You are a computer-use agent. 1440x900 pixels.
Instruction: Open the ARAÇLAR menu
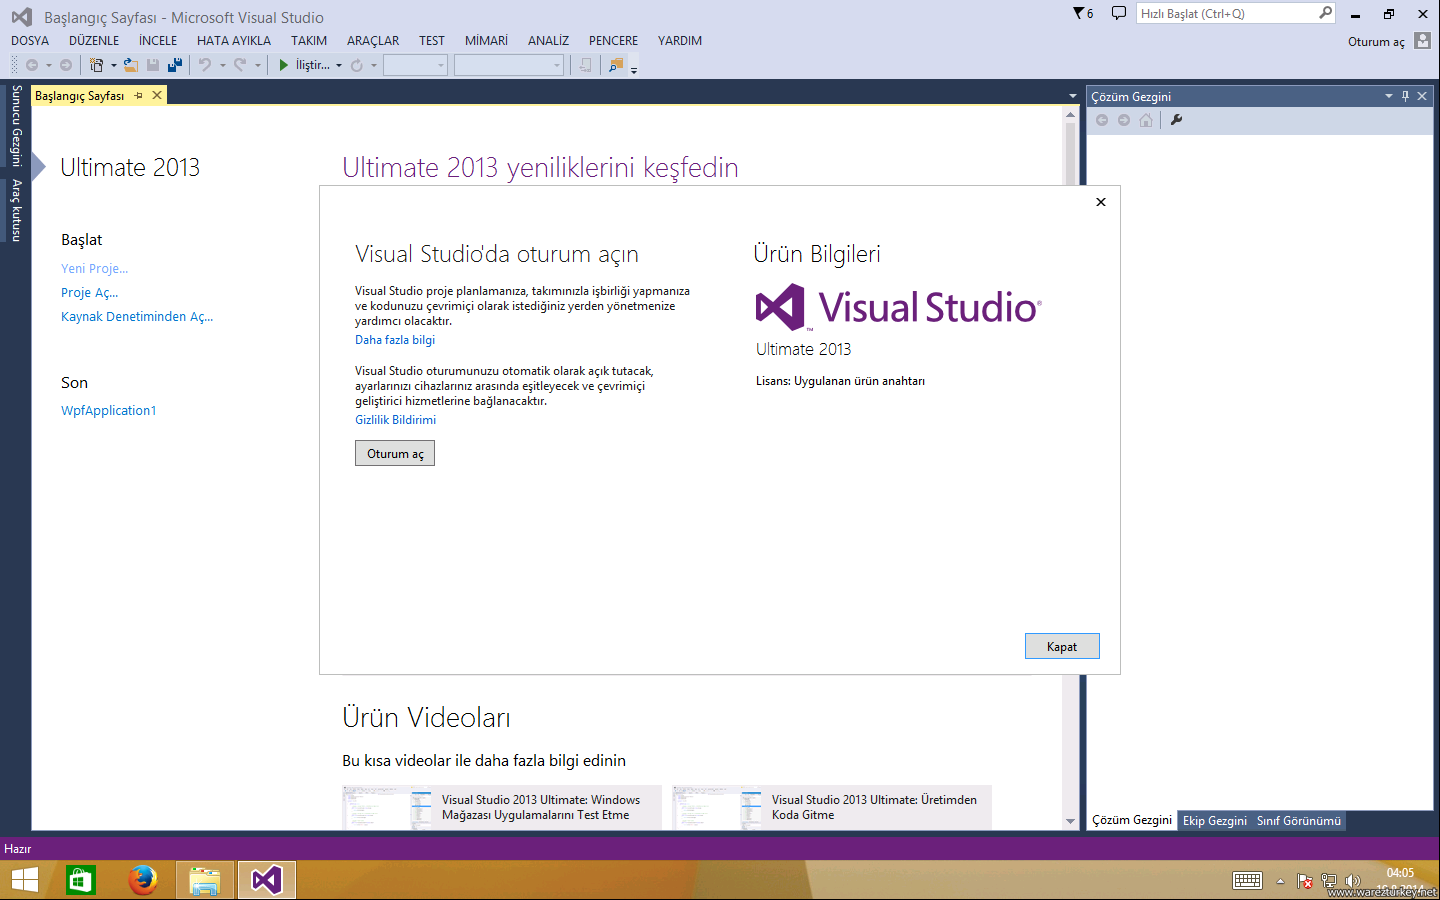click(x=373, y=41)
